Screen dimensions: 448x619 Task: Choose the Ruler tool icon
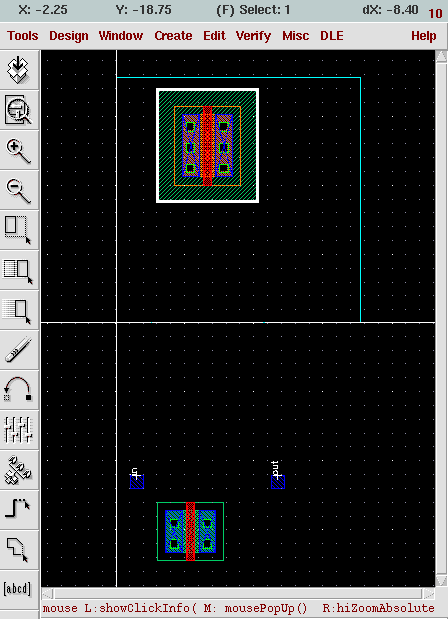(19, 351)
